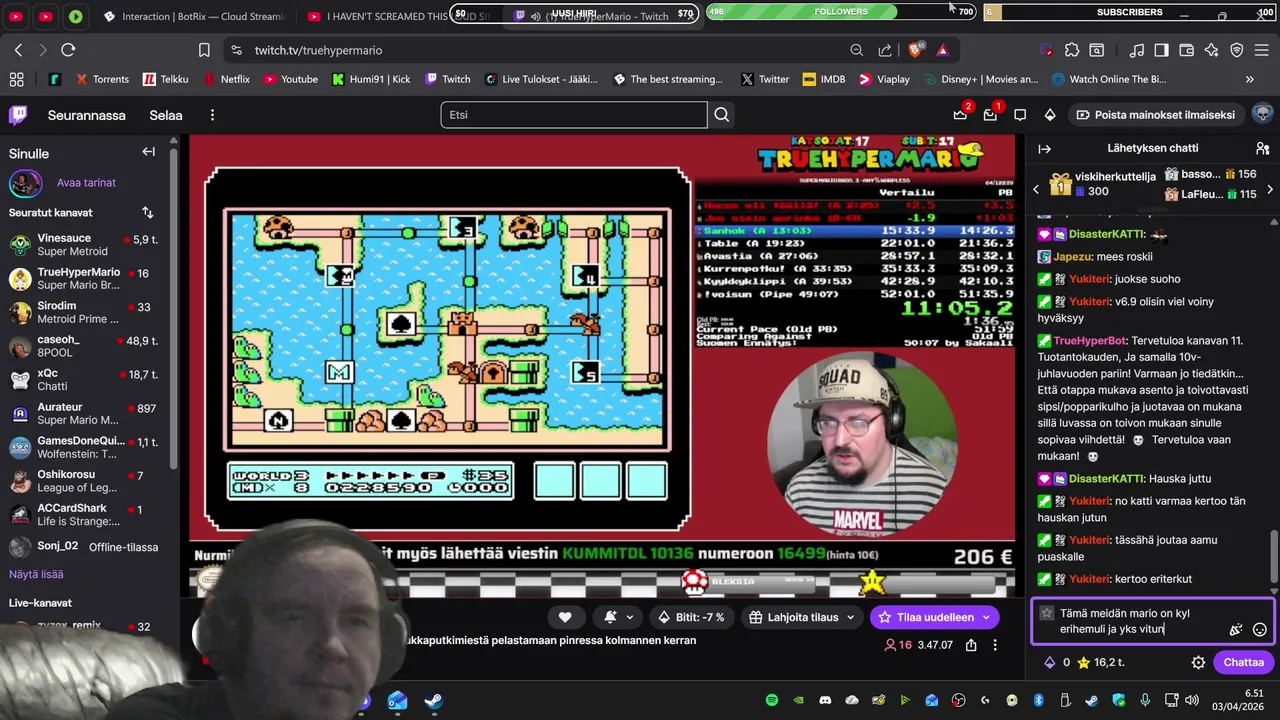Share the stream with share icon

[x=971, y=645]
